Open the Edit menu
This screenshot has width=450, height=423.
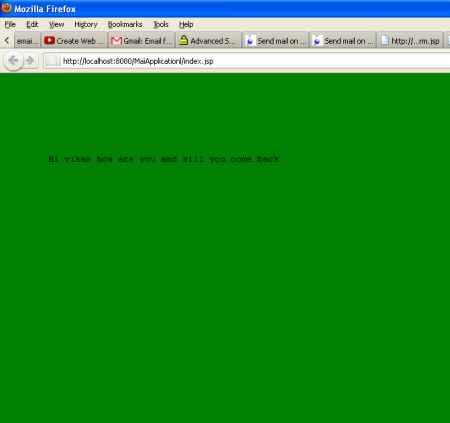[x=32, y=24]
